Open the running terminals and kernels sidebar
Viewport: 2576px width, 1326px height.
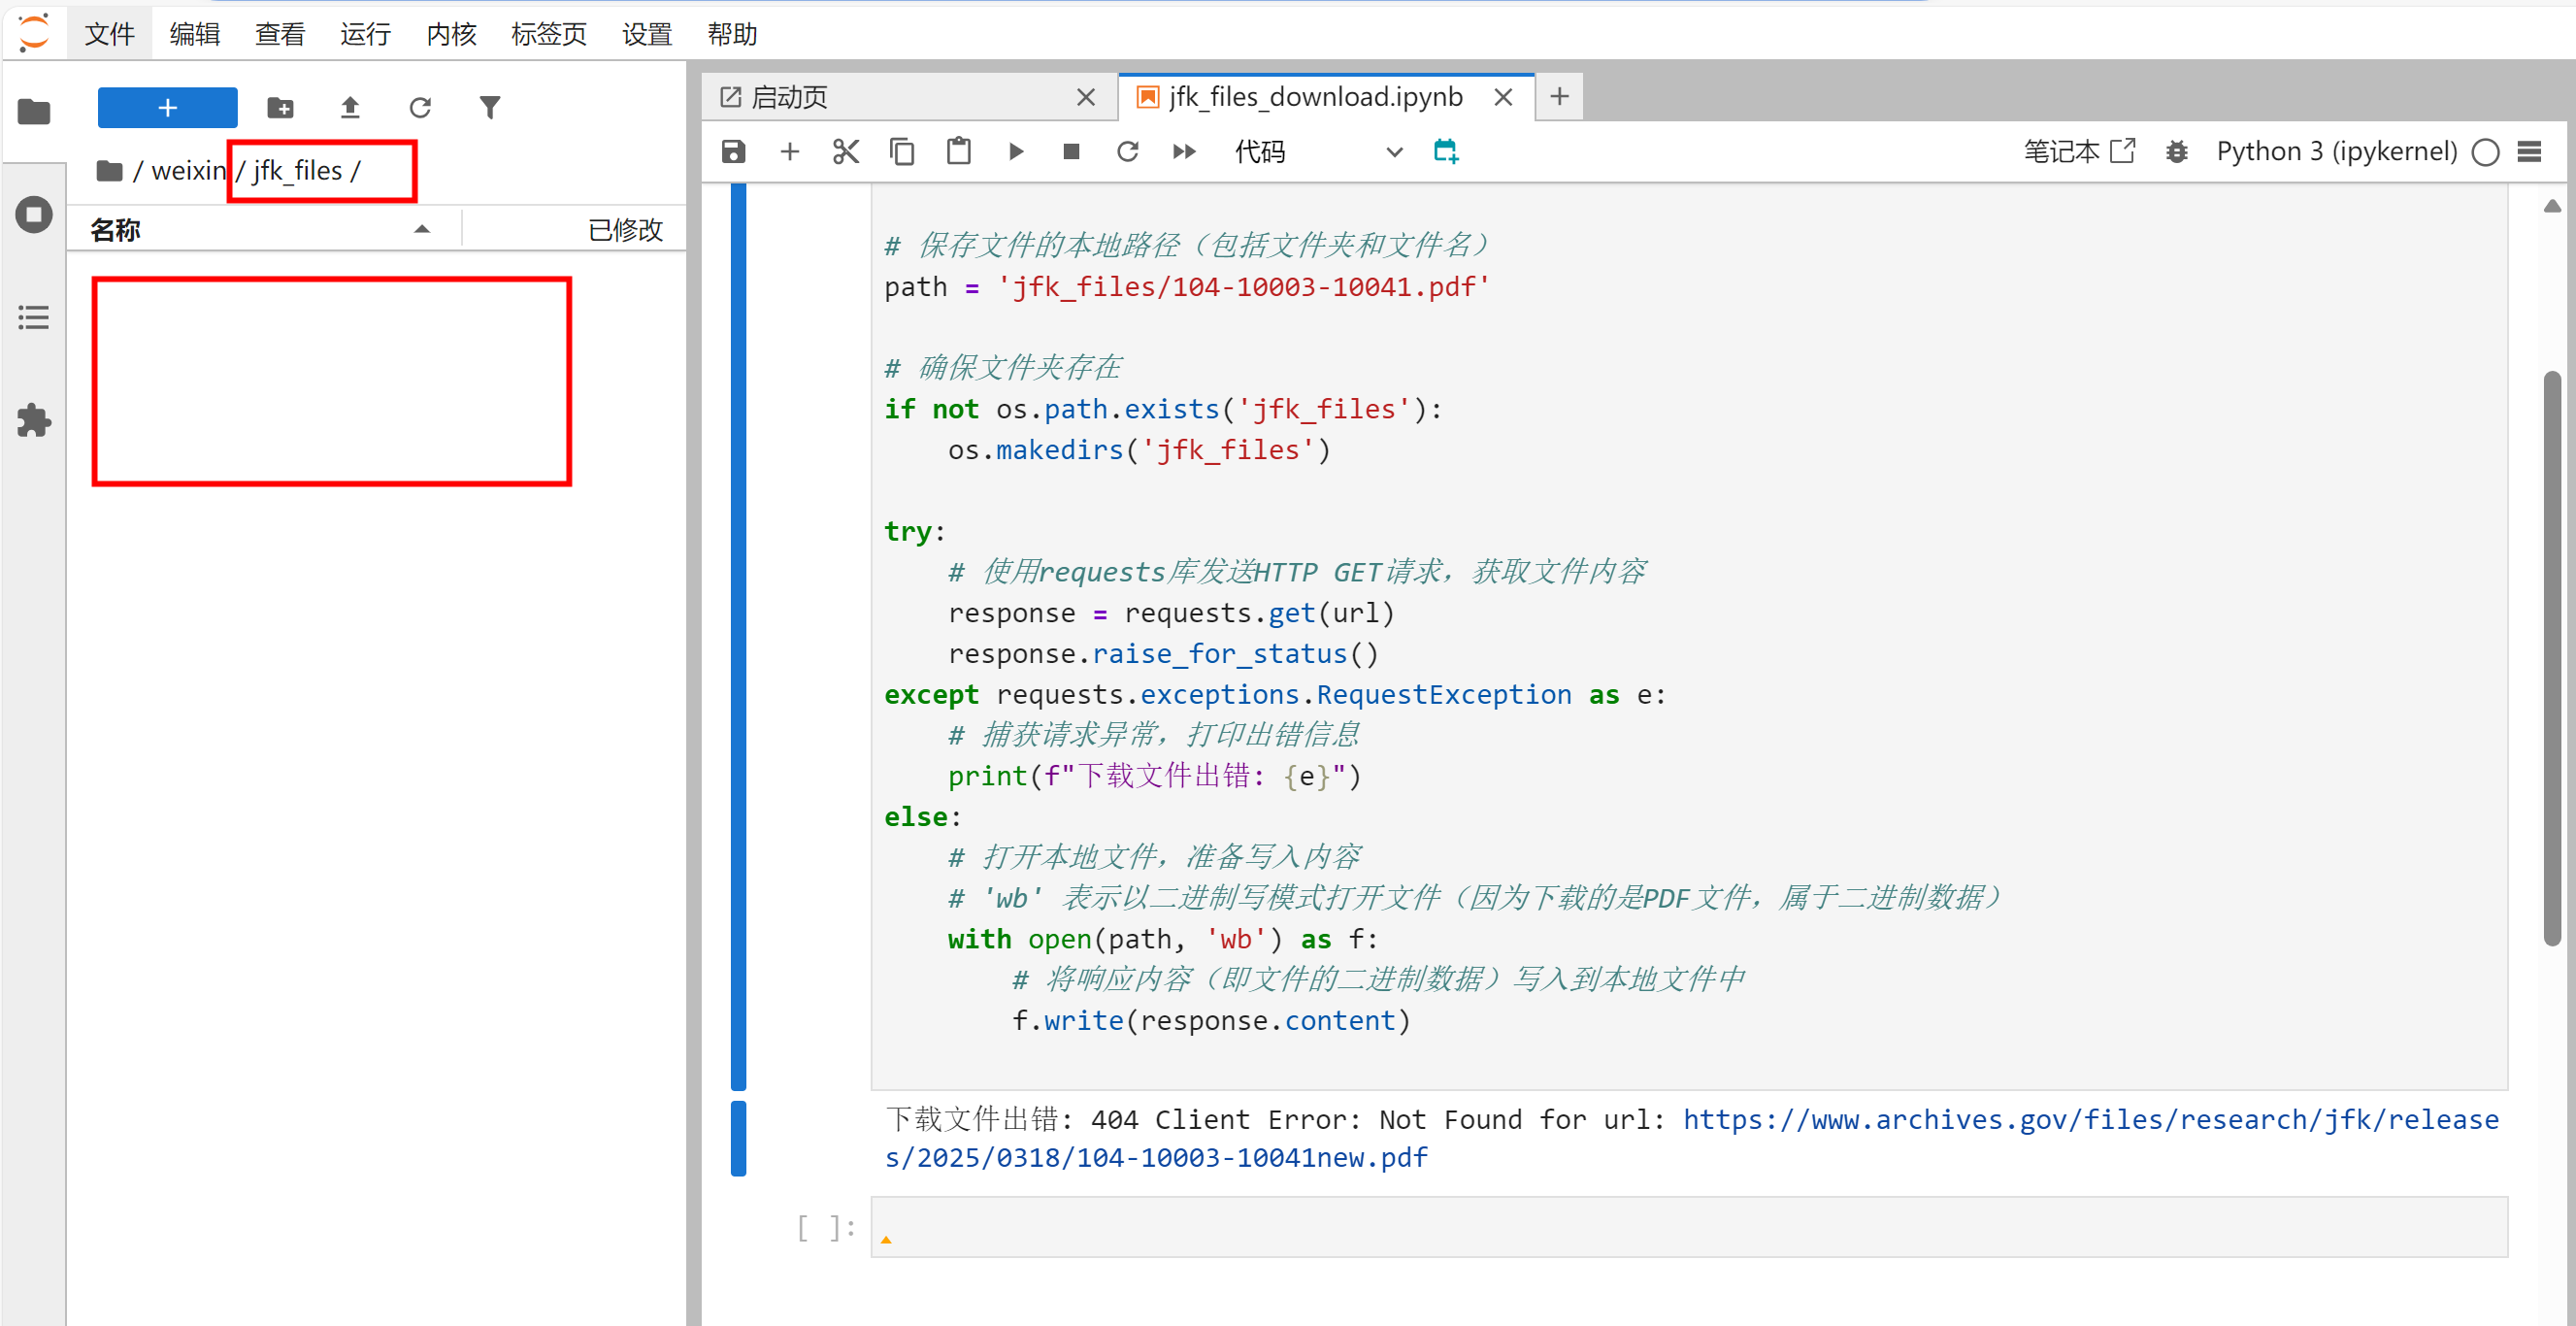(x=34, y=215)
